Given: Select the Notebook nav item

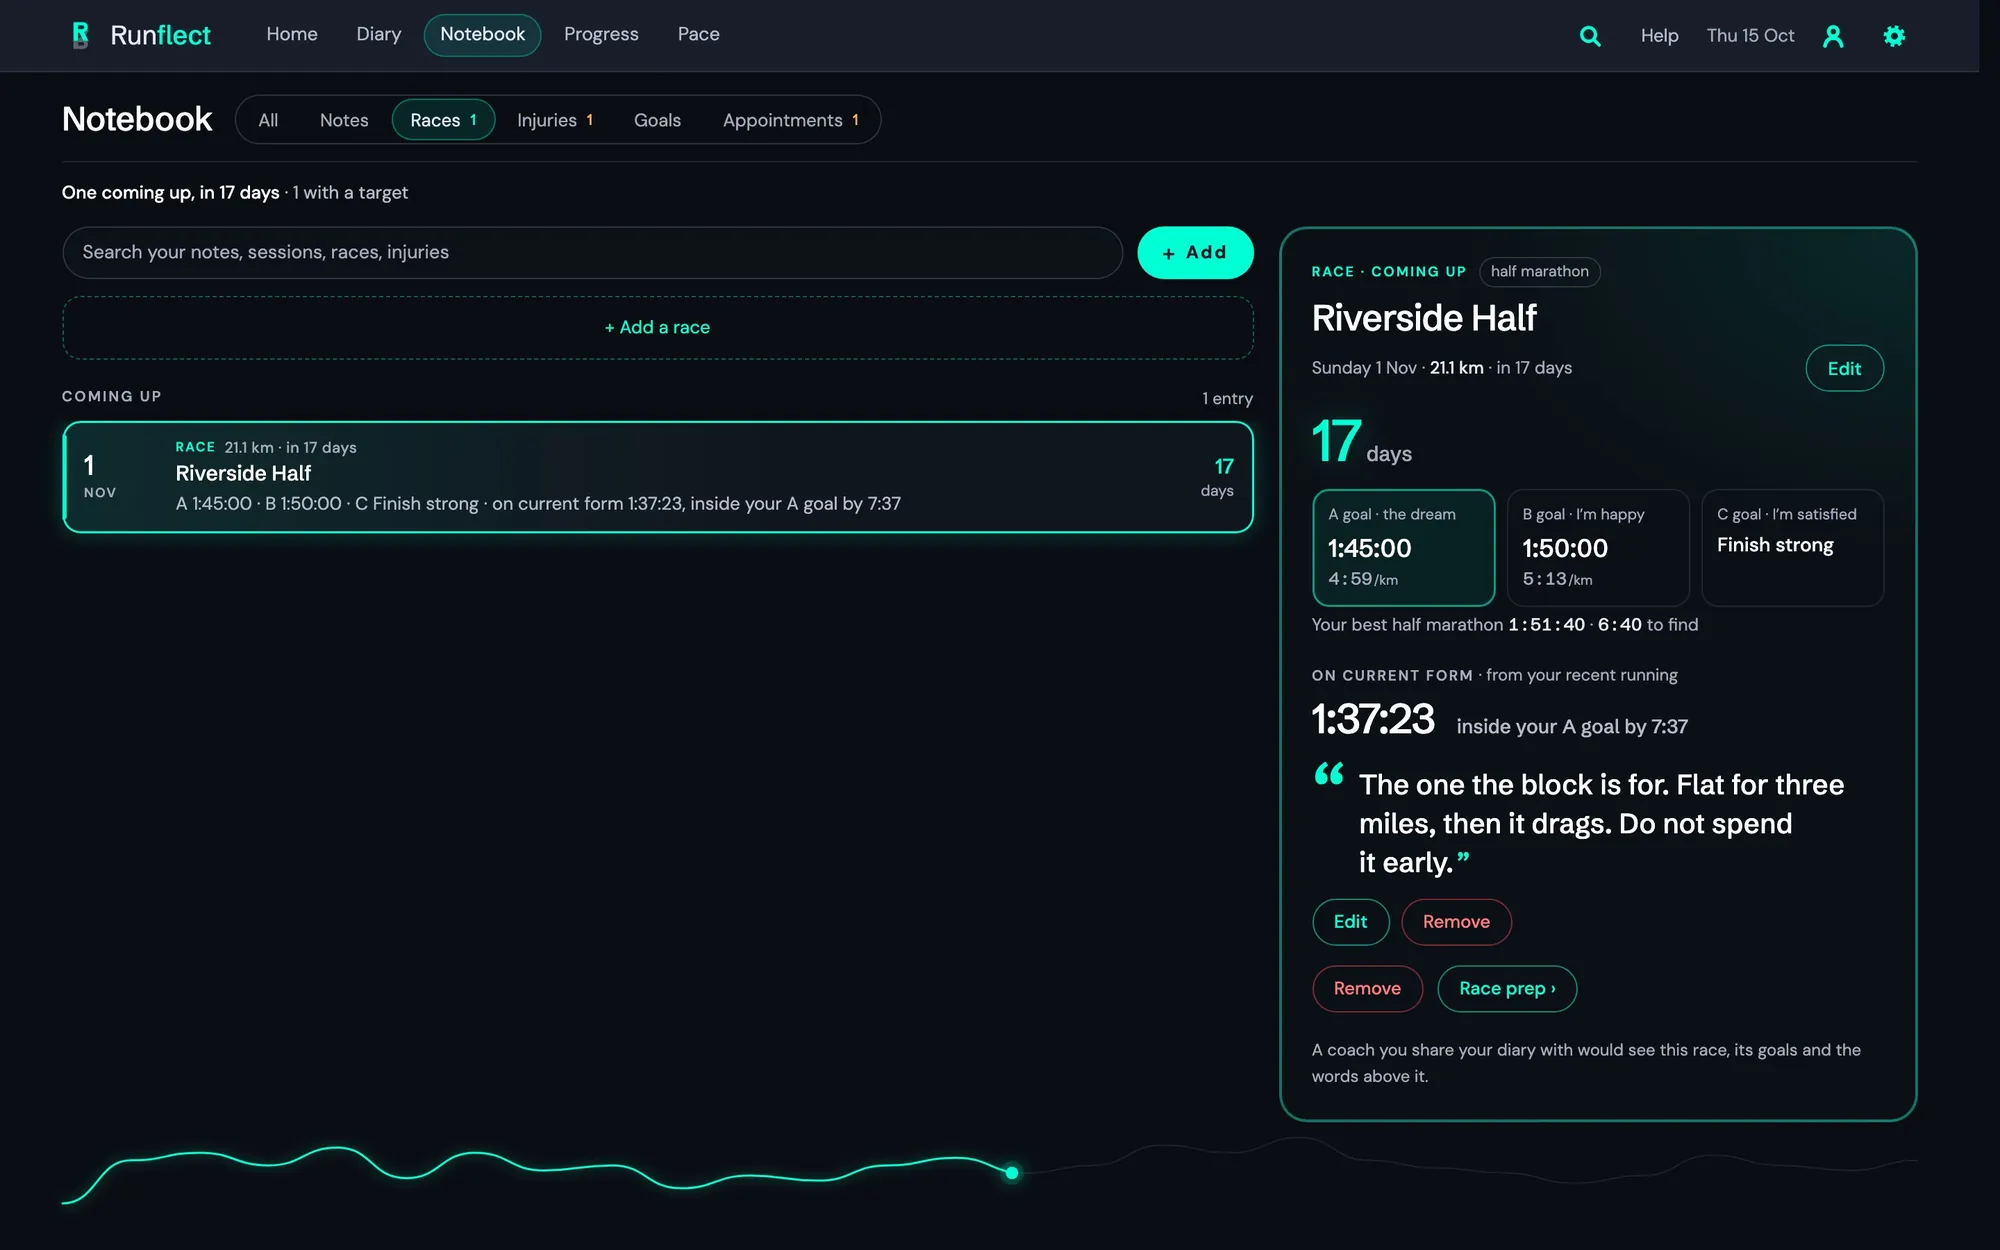Looking at the screenshot, I should click(x=482, y=35).
